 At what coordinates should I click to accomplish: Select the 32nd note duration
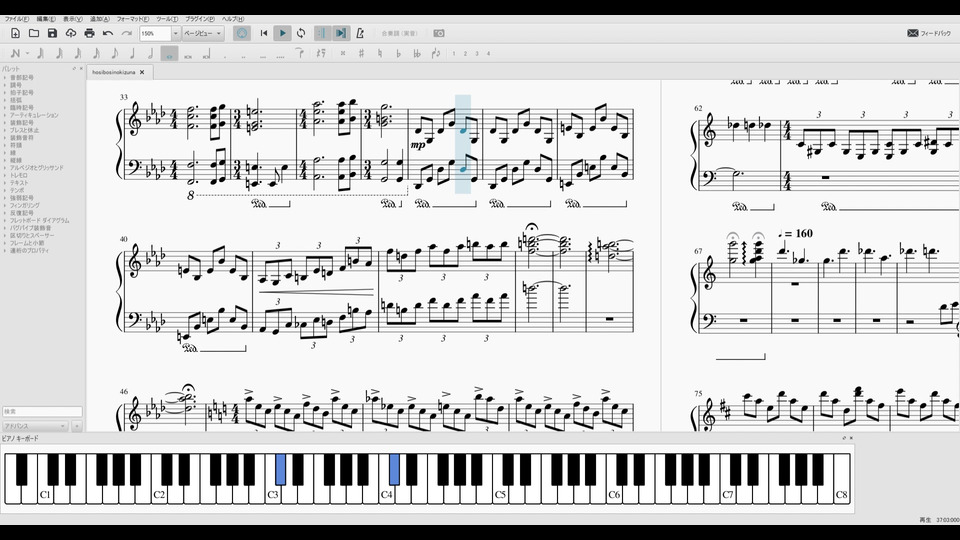pos(78,54)
